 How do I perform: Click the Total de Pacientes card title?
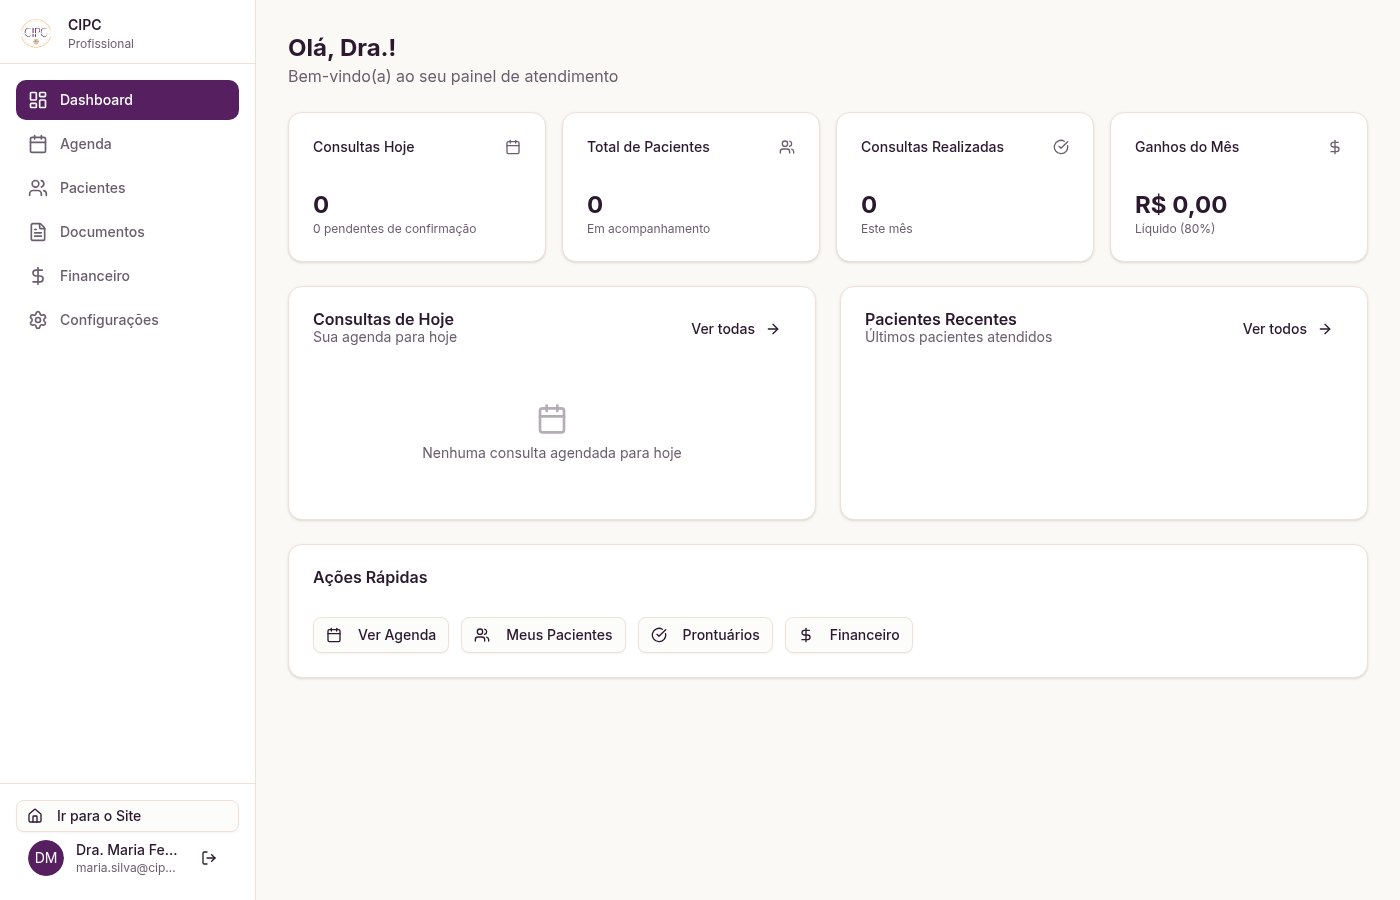648,147
